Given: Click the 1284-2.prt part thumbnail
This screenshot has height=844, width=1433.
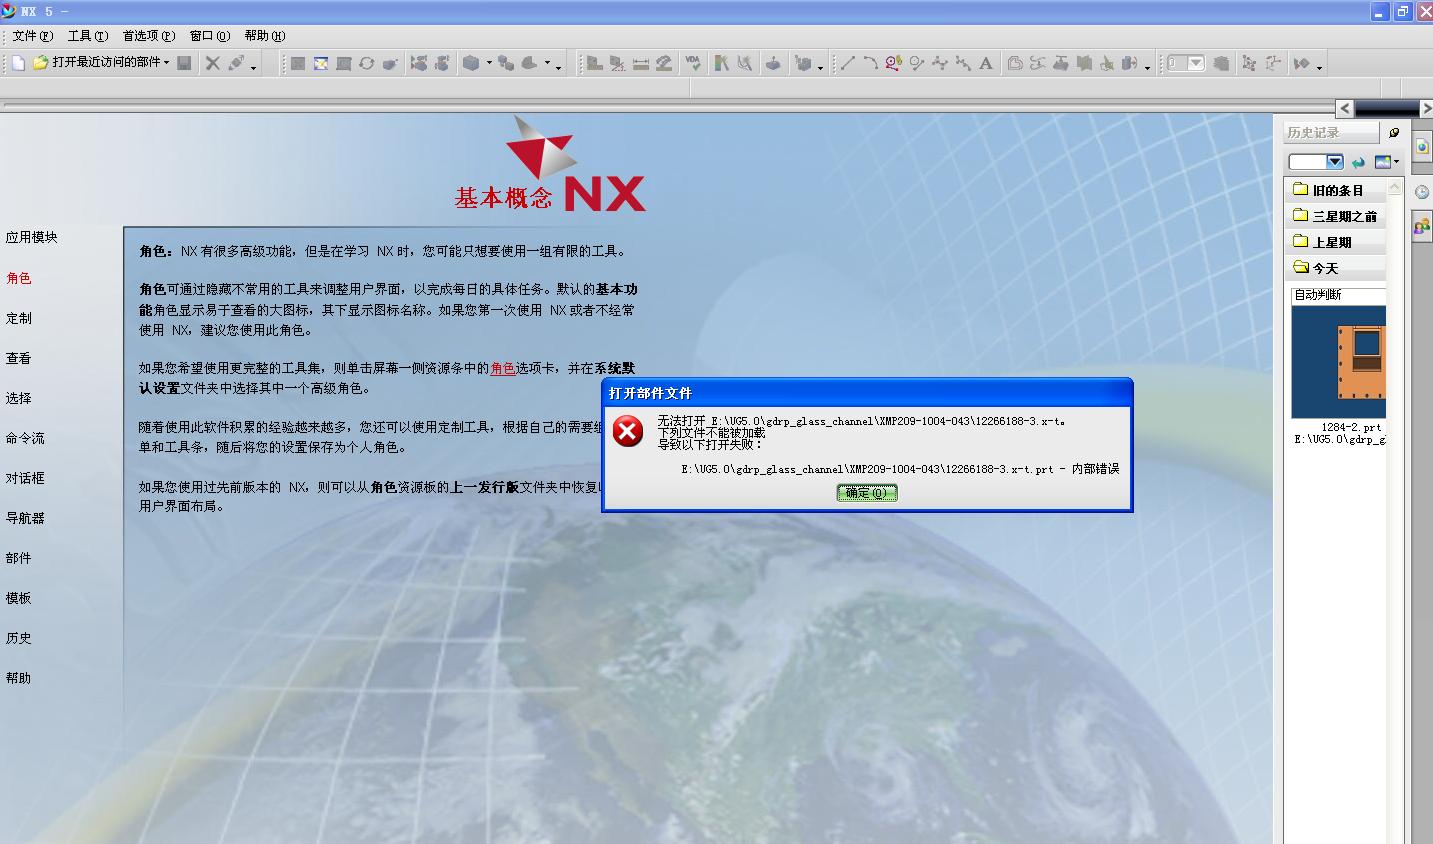Looking at the screenshot, I should [1339, 362].
